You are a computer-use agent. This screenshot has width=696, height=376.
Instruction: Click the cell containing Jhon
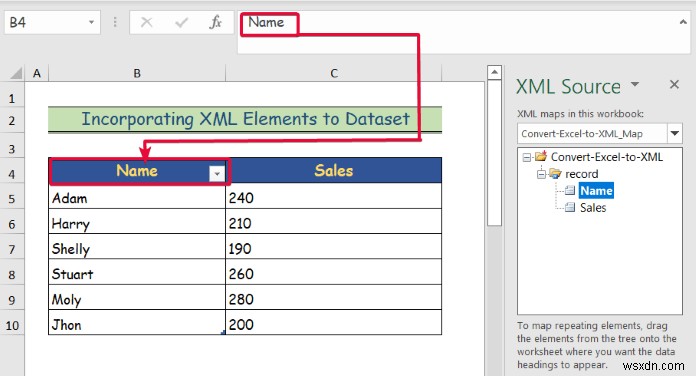click(137, 322)
